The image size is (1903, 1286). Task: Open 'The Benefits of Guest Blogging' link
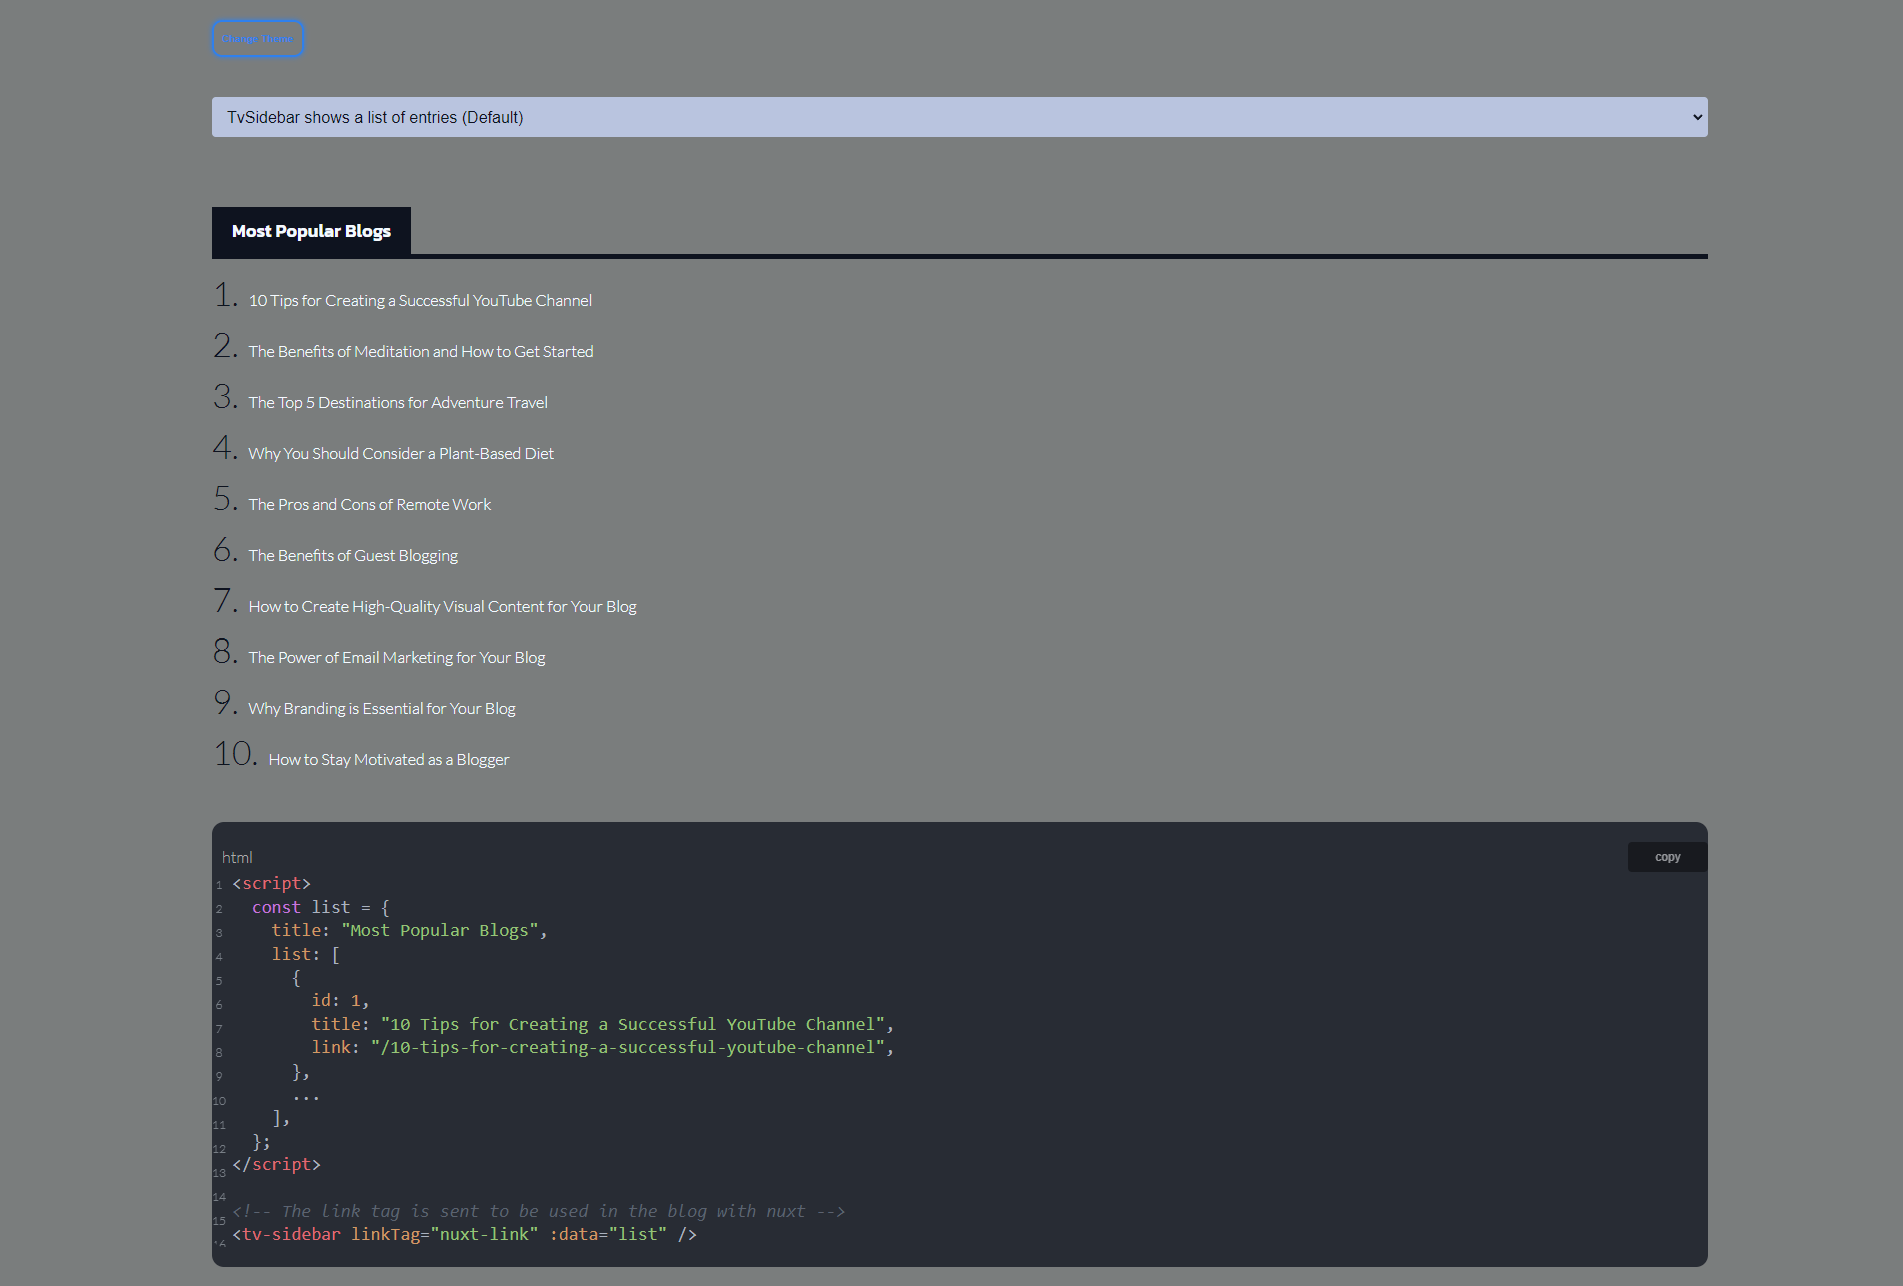[x=353, y=555]
